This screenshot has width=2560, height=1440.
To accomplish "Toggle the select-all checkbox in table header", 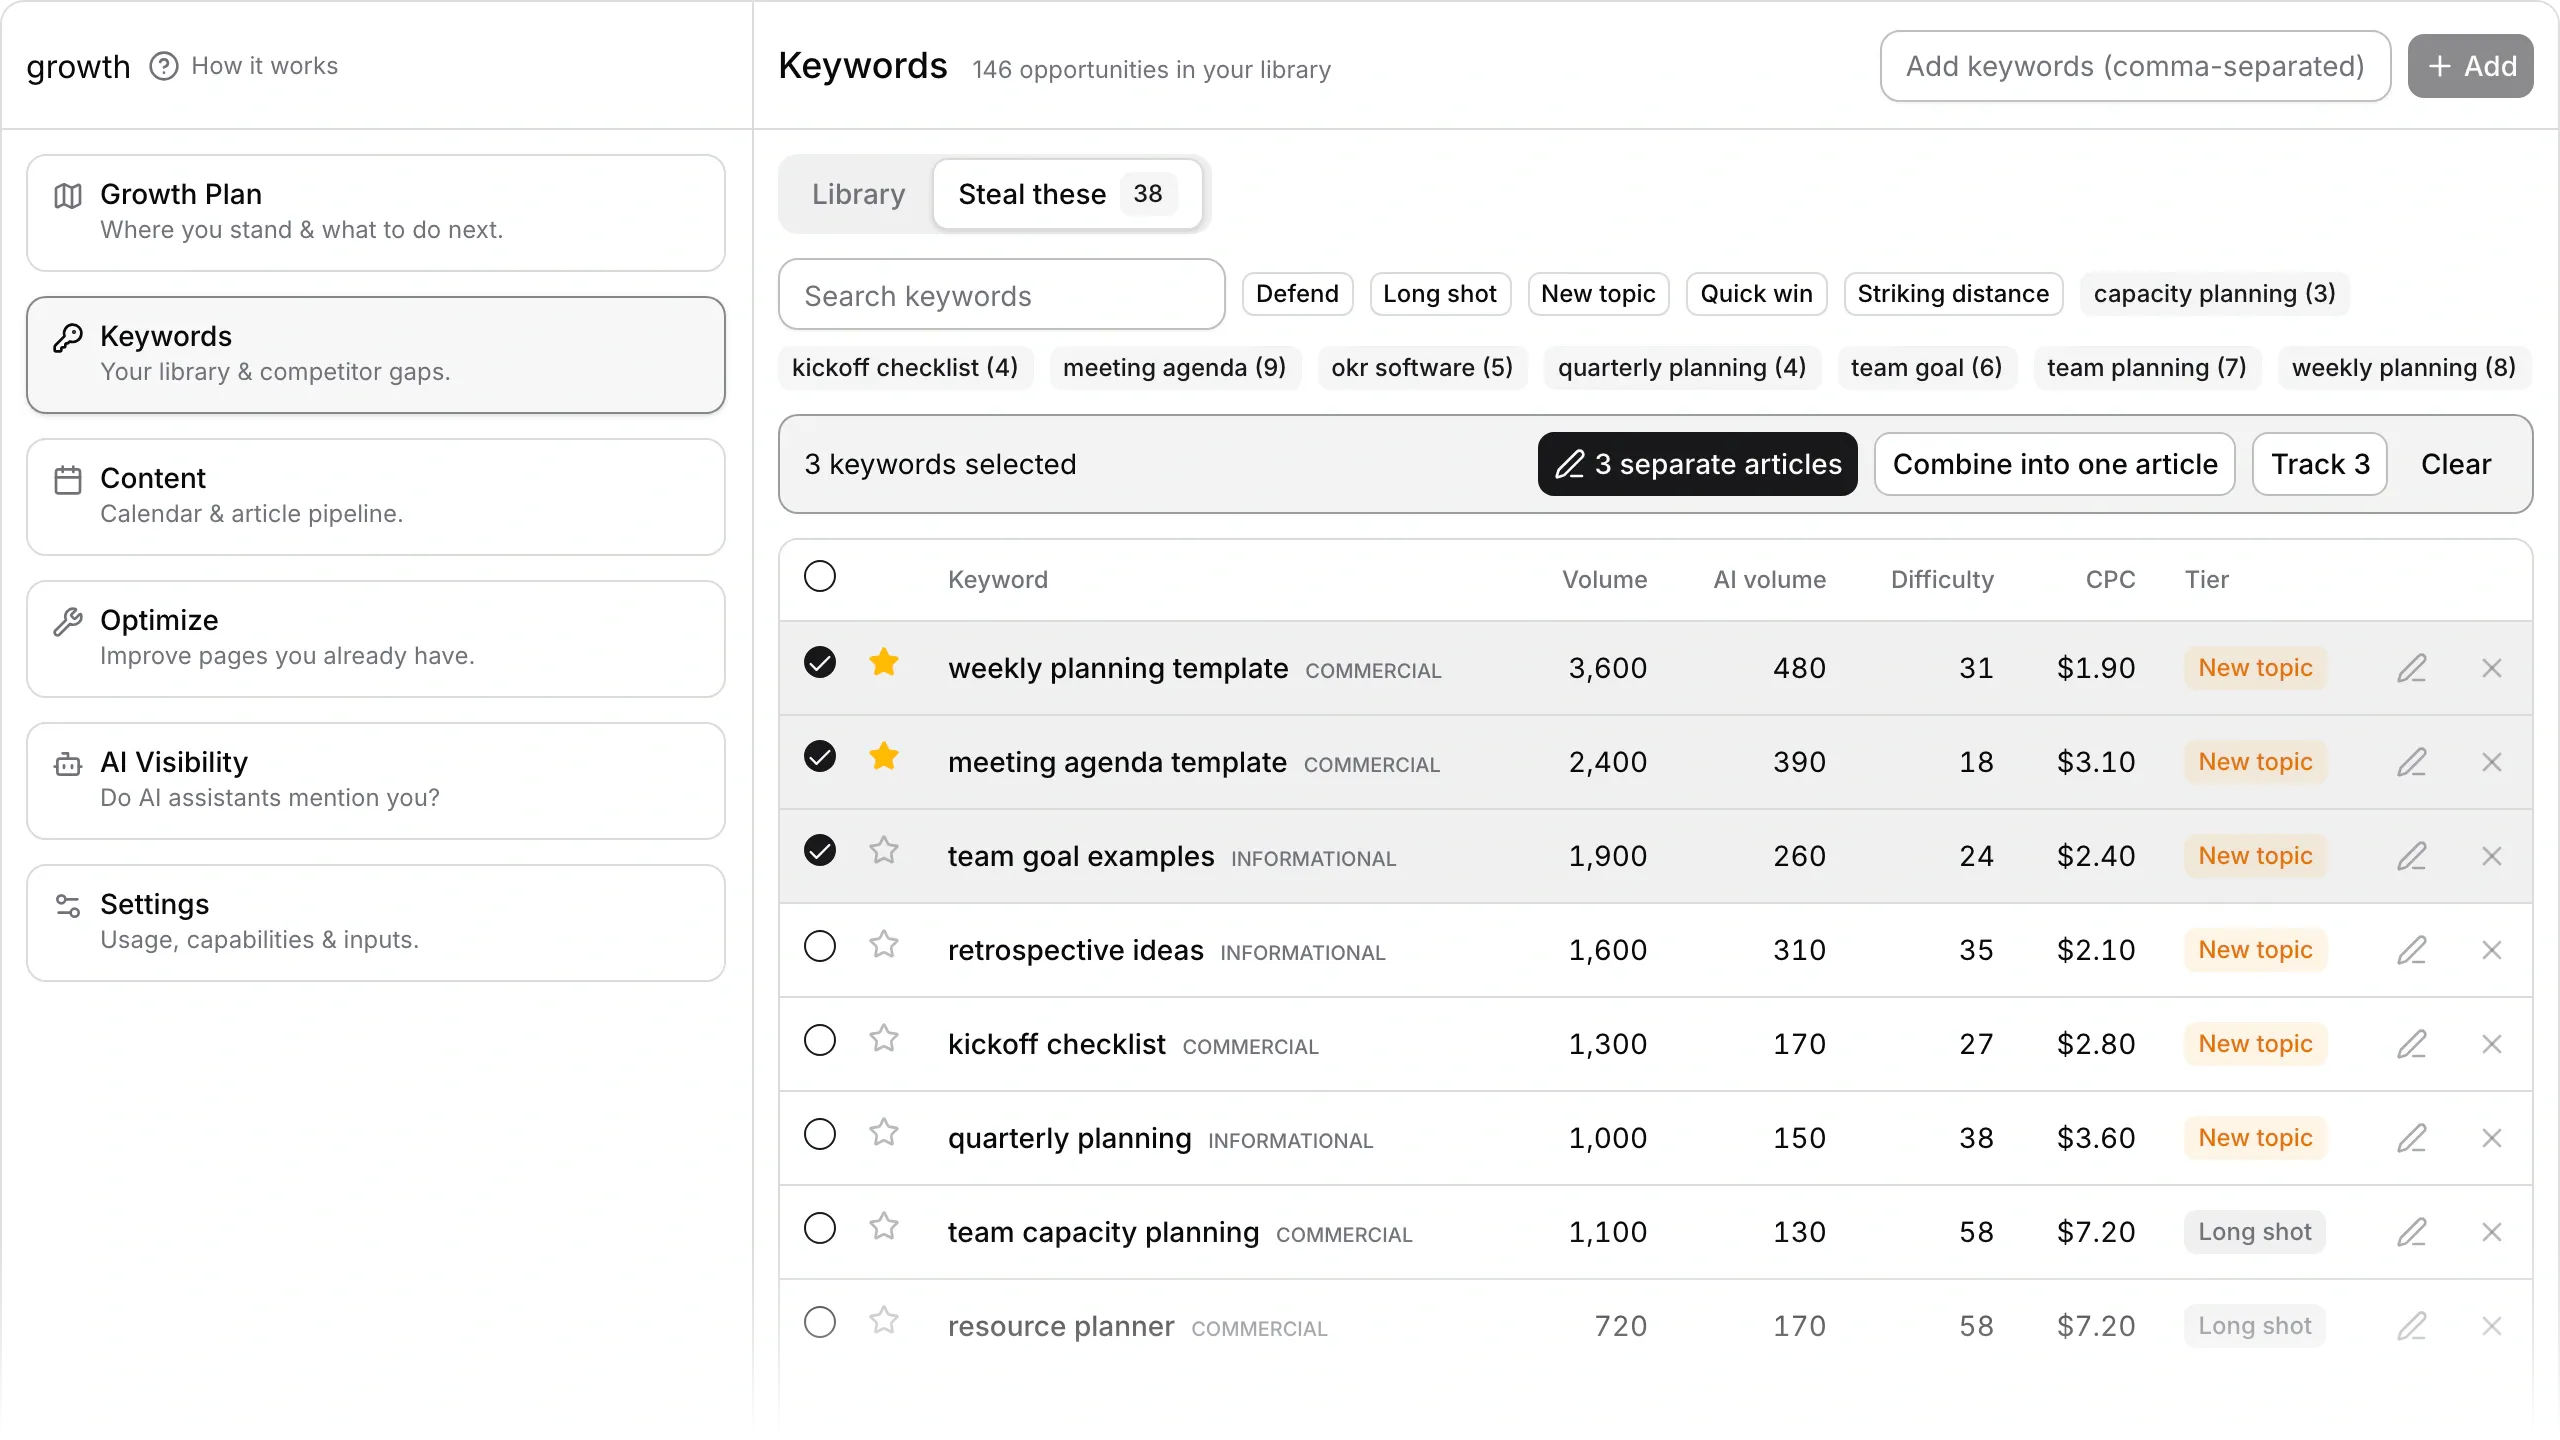I will point(820,576).
